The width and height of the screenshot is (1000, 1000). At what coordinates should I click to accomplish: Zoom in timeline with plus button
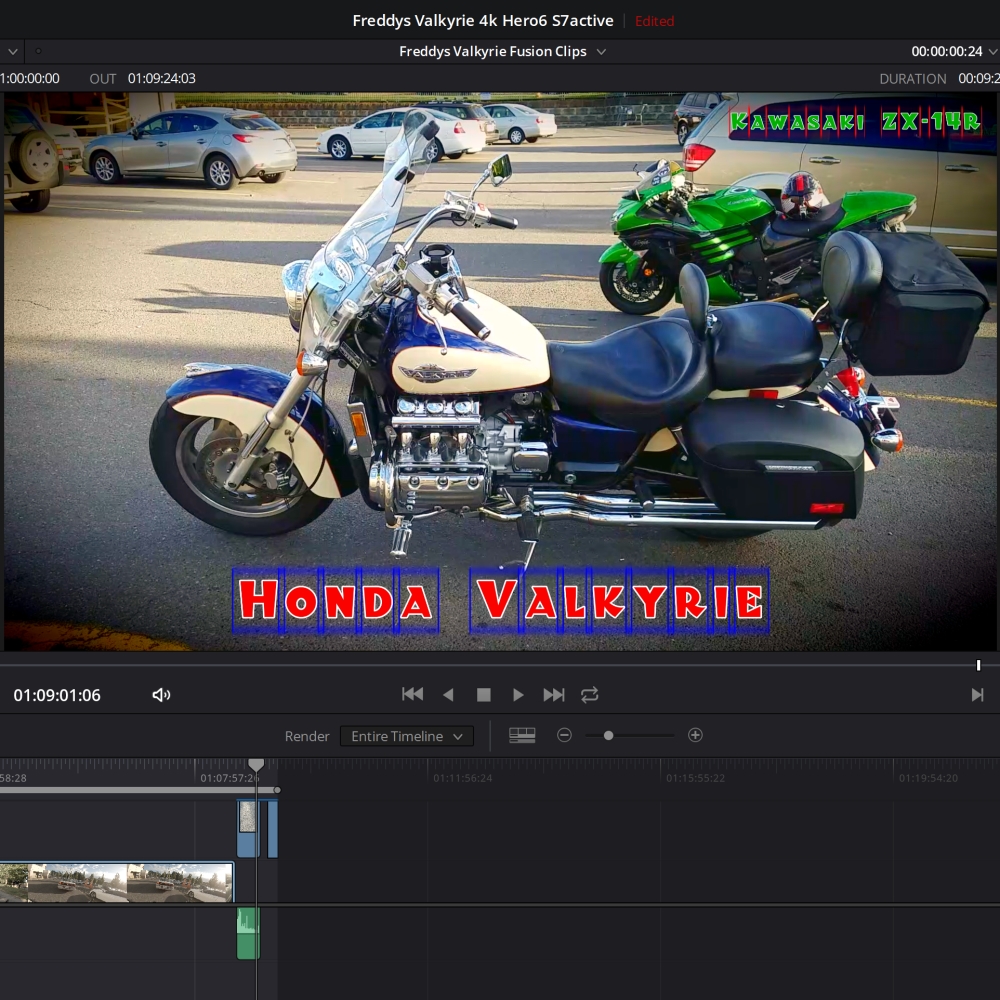696,736
